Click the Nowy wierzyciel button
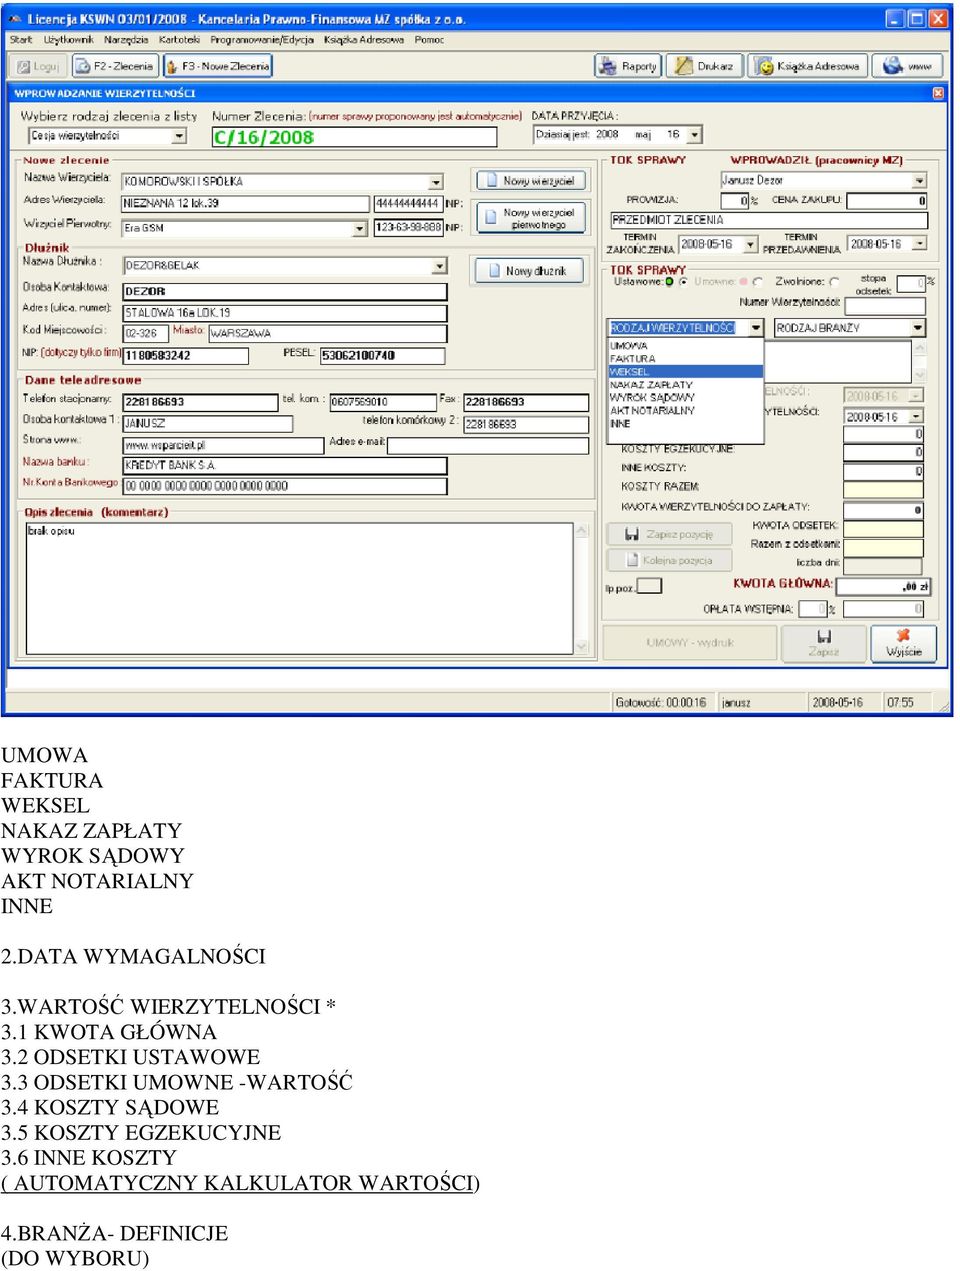This screenshot has height=1271, width=960. coord(530,181)
